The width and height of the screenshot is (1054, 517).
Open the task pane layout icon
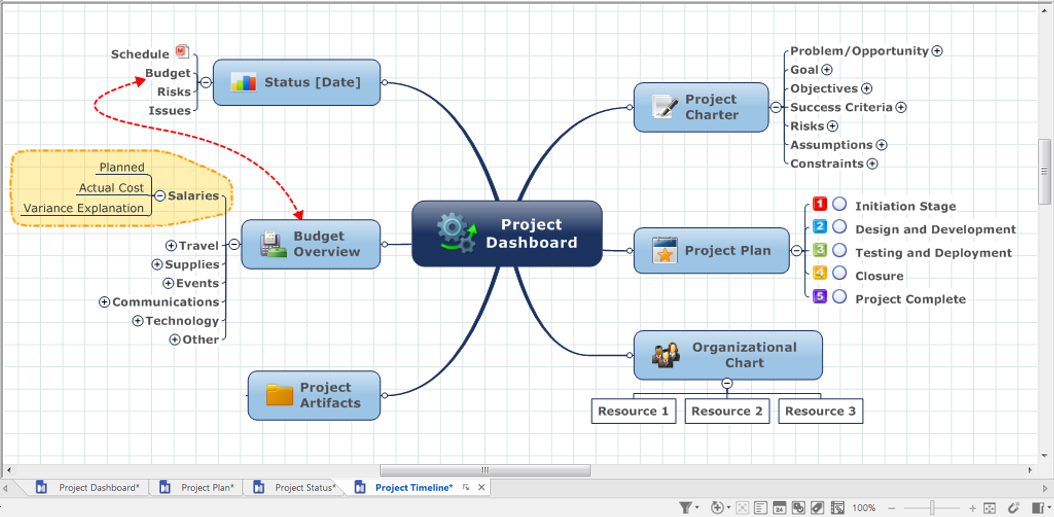[1039, 508]
